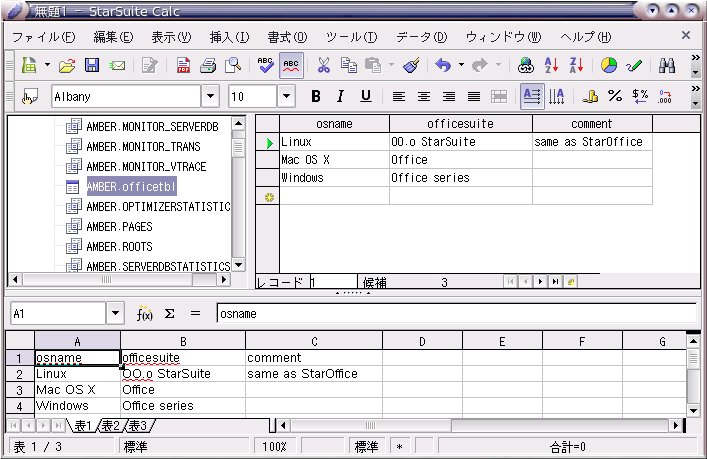Go to next record arrow button
The height and width of the screenshot is (459, 707).
(x=540, y=282)
